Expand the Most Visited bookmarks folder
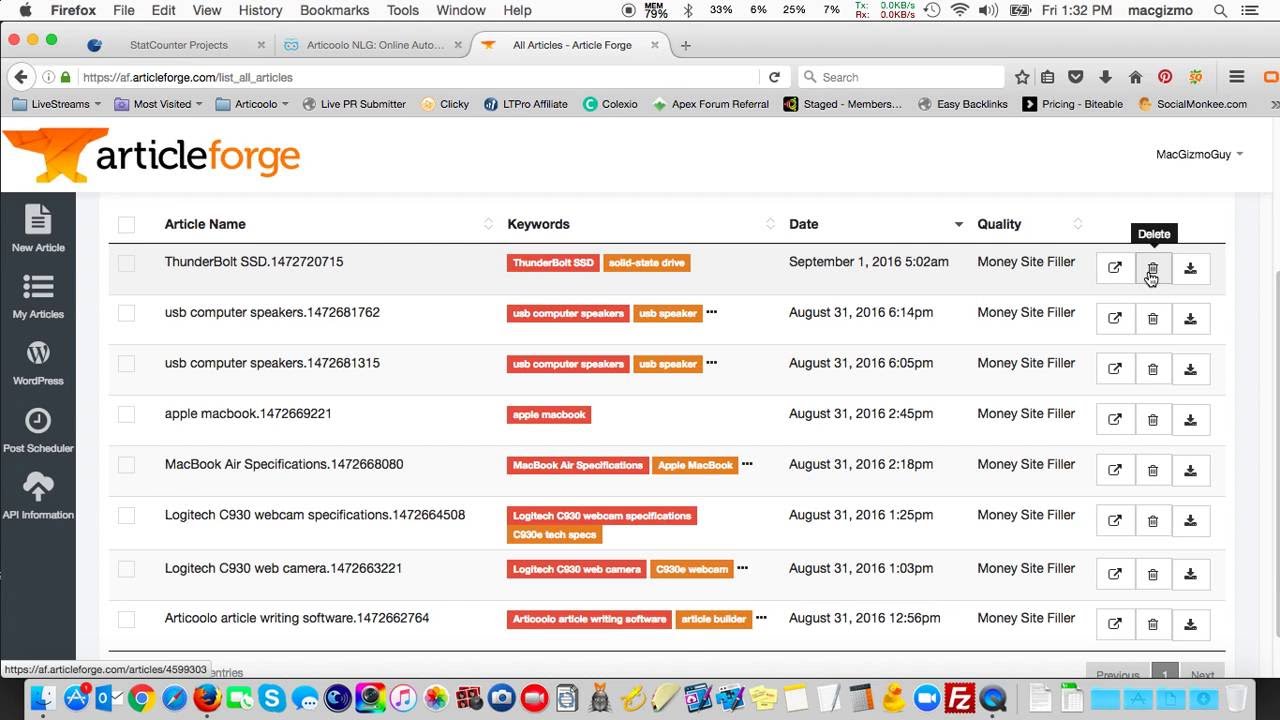The height and width of the screenshot is (720, 1280). [x=159, y=104]
